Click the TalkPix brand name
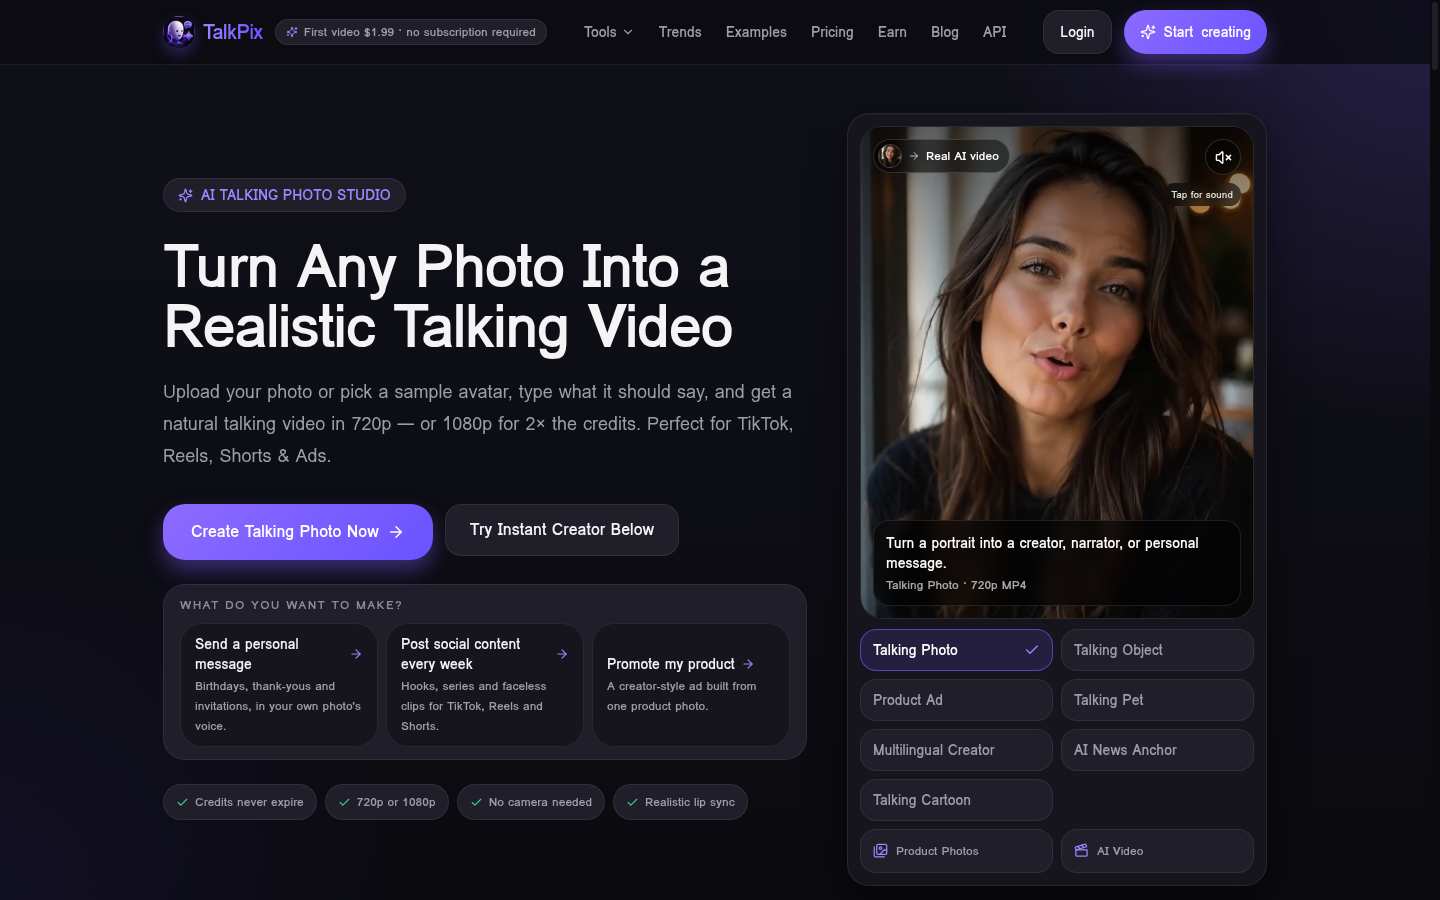This screenshot has height=900, width=1440. pyautogui.click(x=233, y=32)
